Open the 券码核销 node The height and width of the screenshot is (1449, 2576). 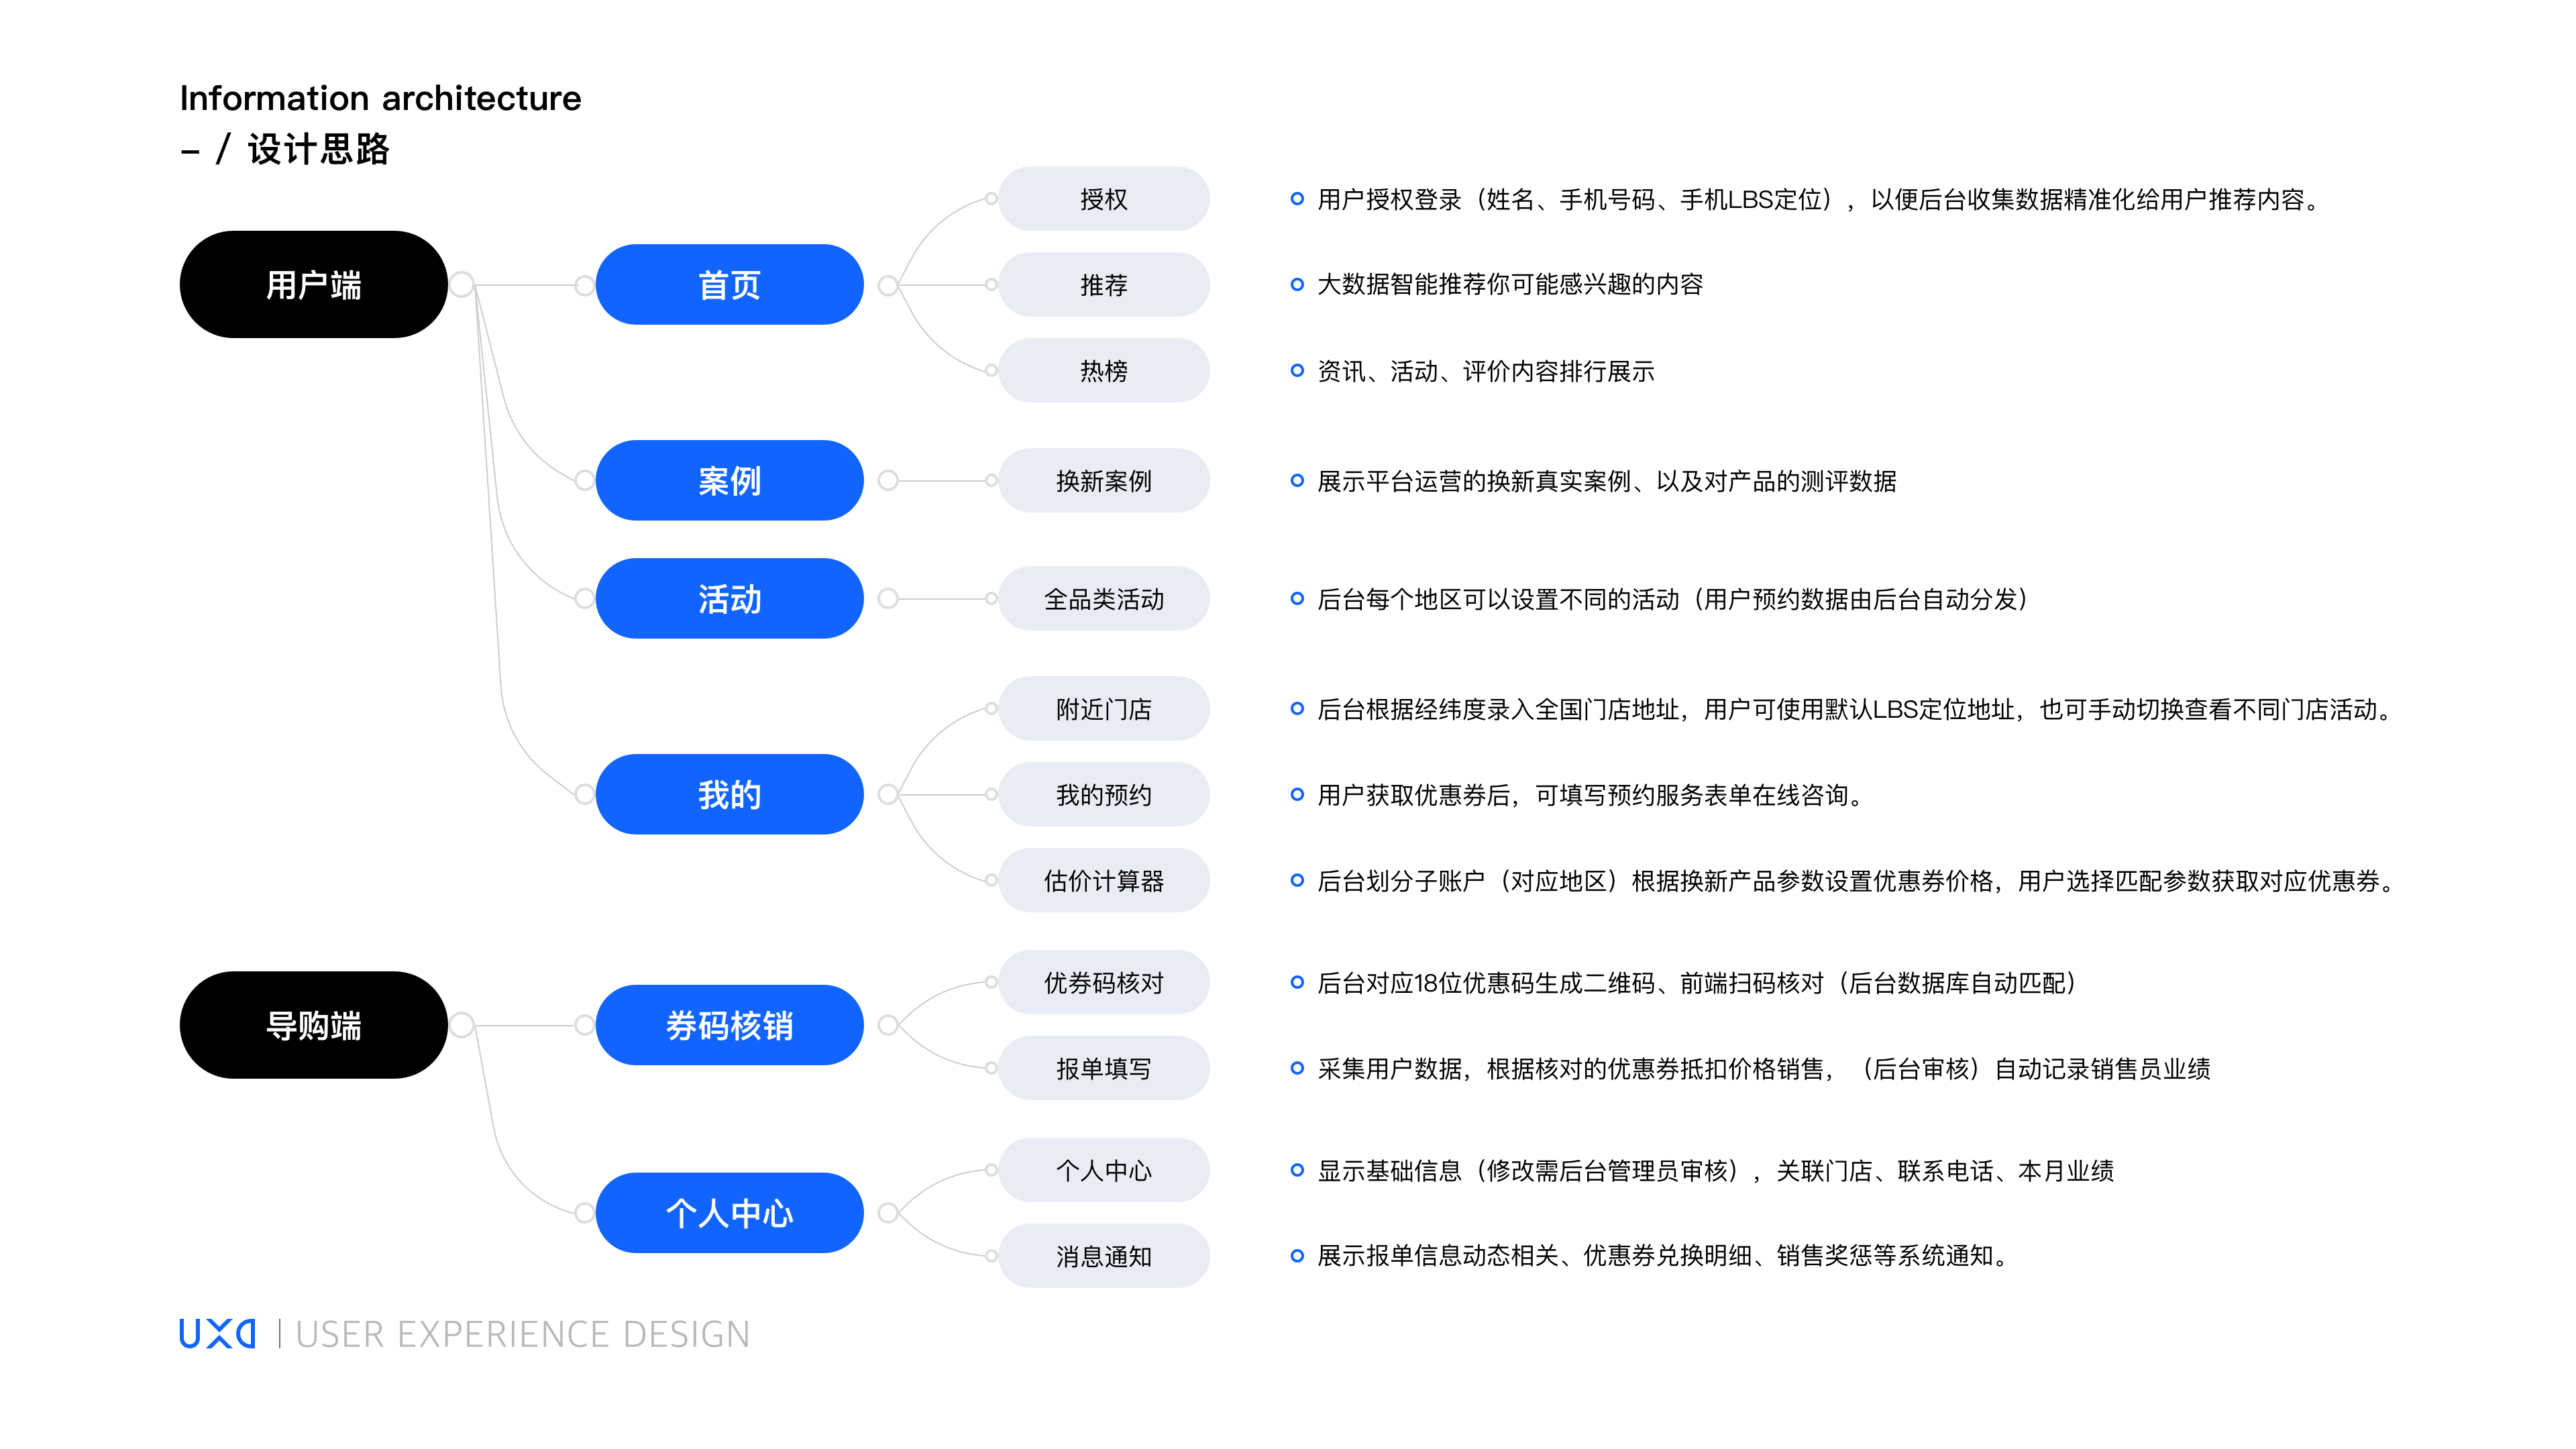[x=729, y=1024]
